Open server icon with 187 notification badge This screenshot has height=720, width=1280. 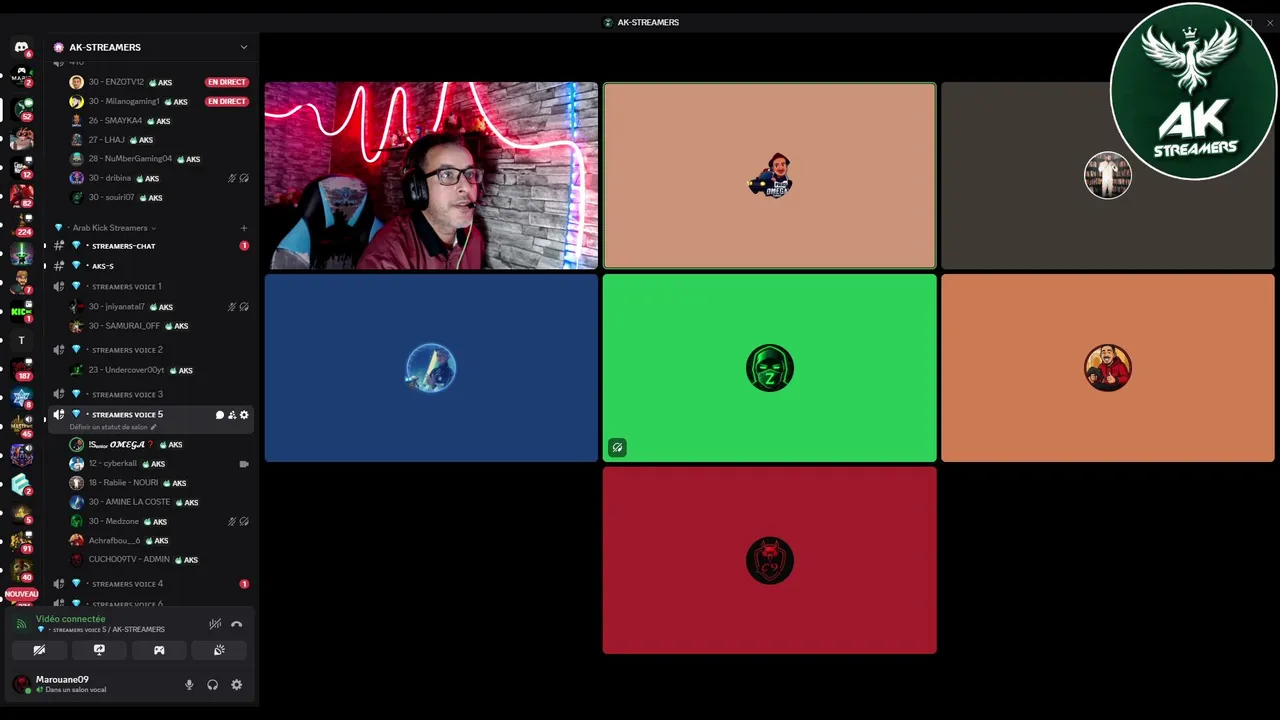pos(21,369)
